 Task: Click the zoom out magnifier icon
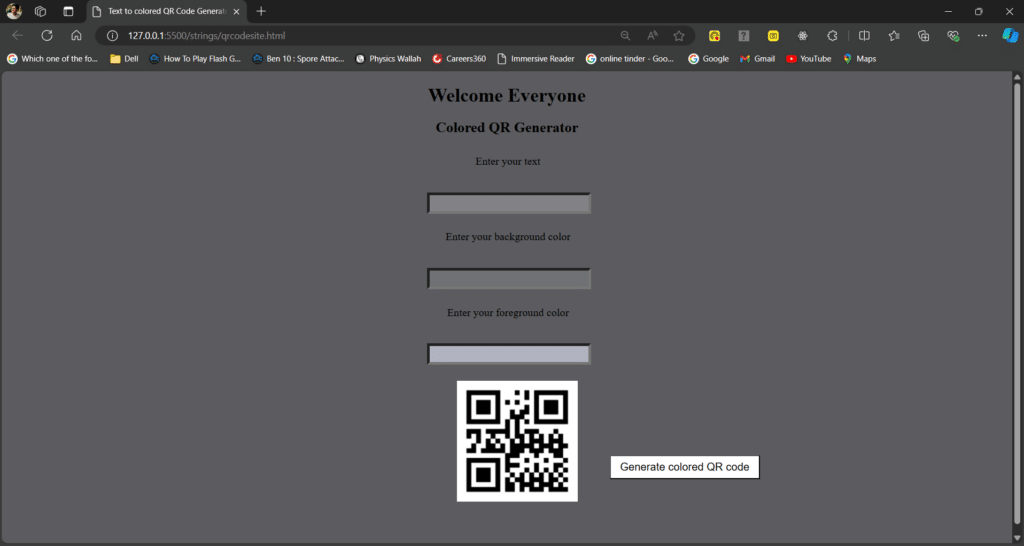pos(625,35)
